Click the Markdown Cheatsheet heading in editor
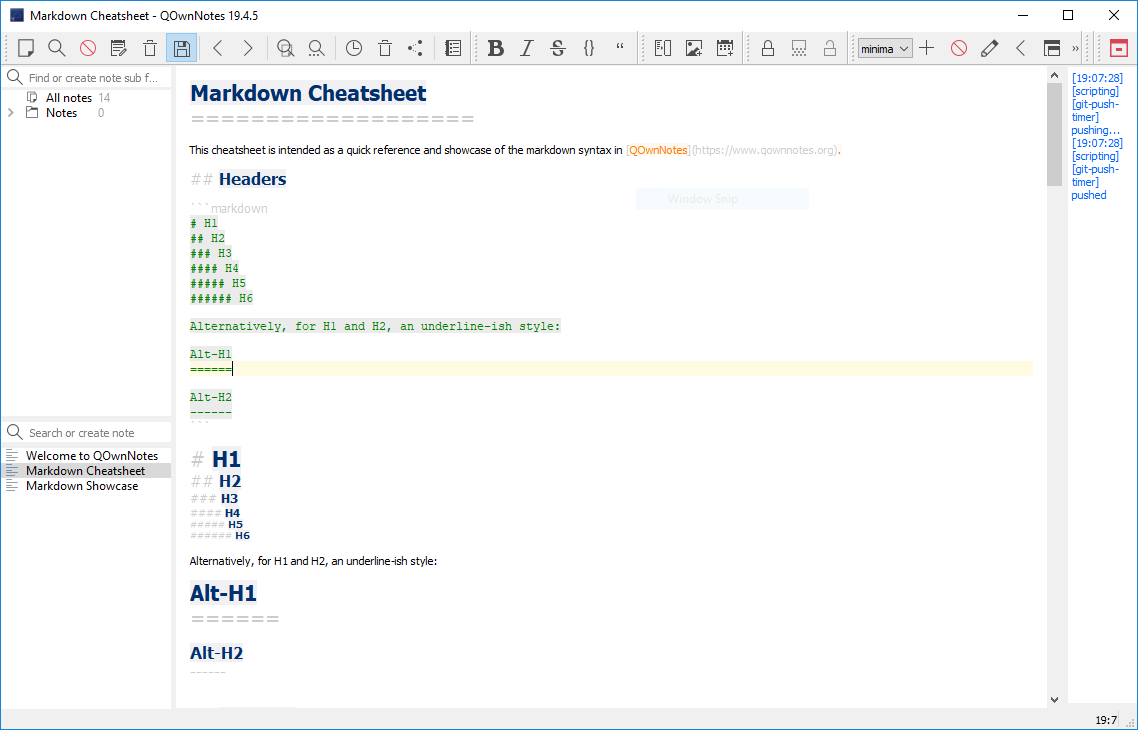The width and height of the screenshot is (1138, 730). [308, 93]
